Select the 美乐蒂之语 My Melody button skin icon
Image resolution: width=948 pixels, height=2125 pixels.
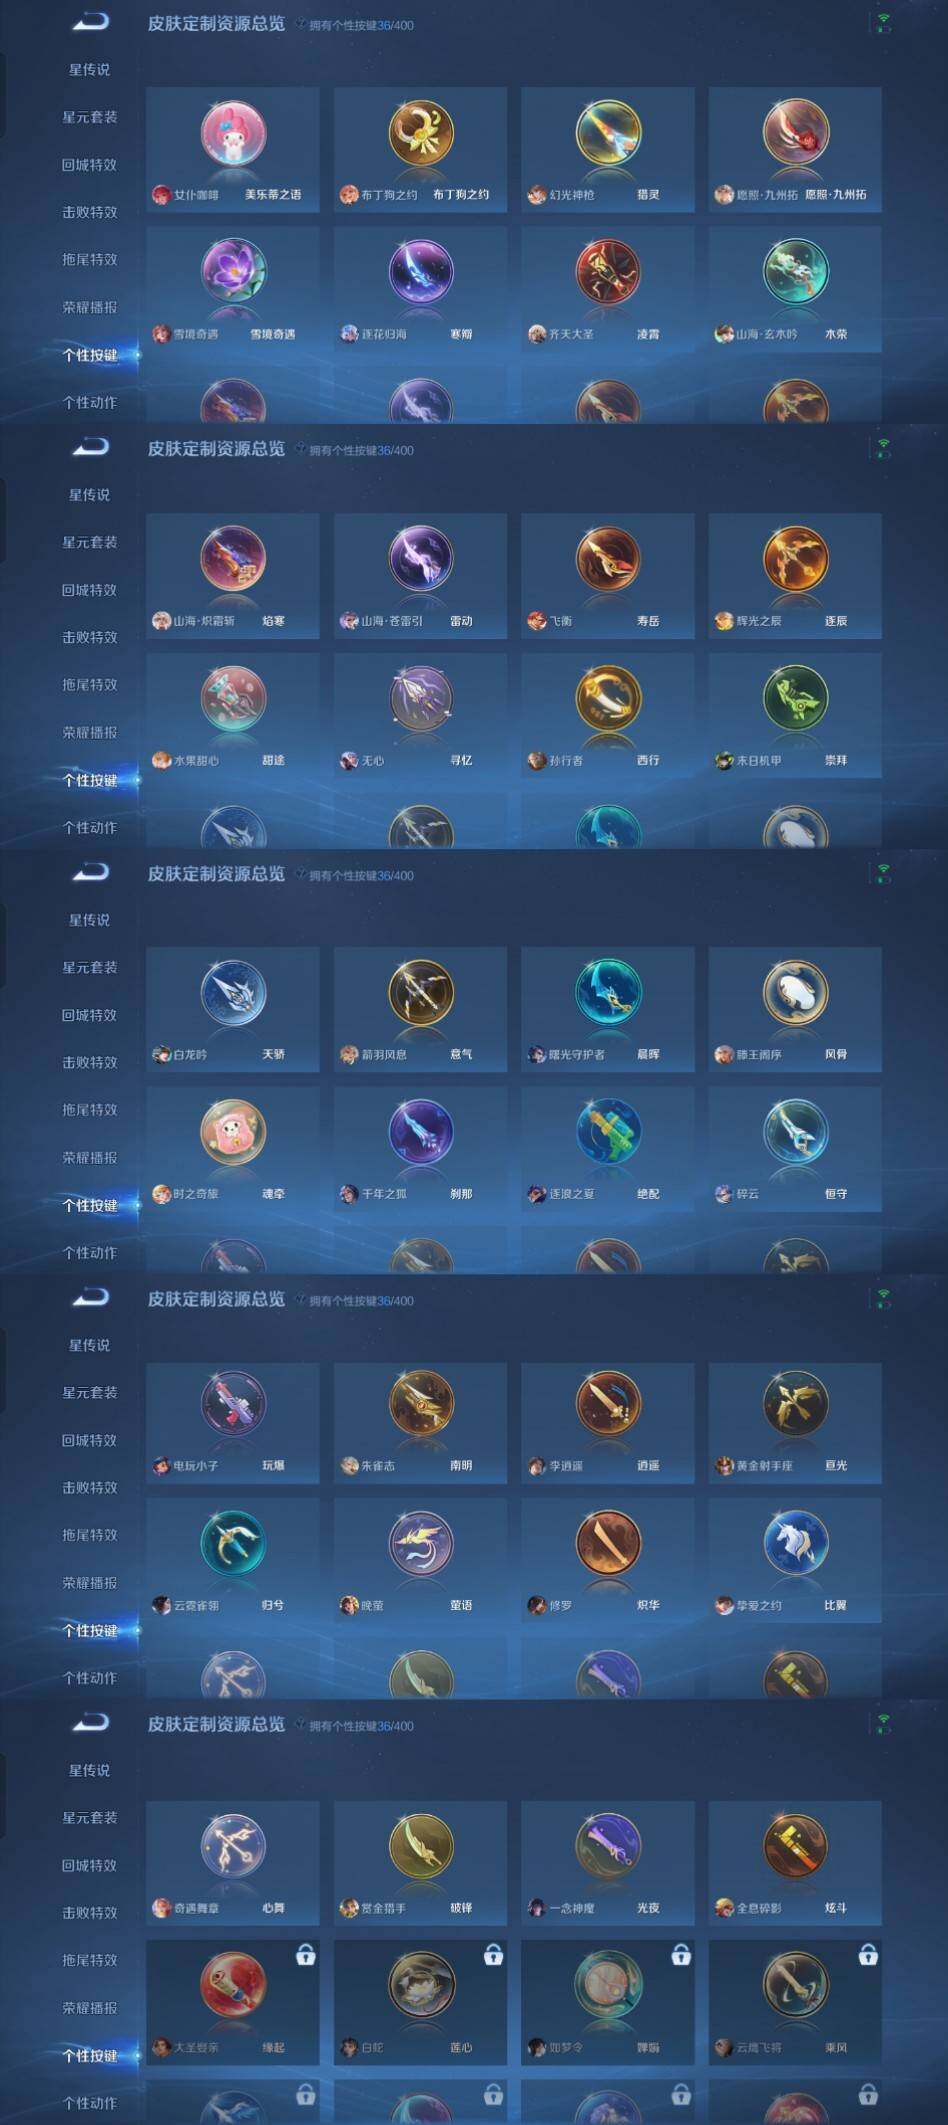(233, 133)
